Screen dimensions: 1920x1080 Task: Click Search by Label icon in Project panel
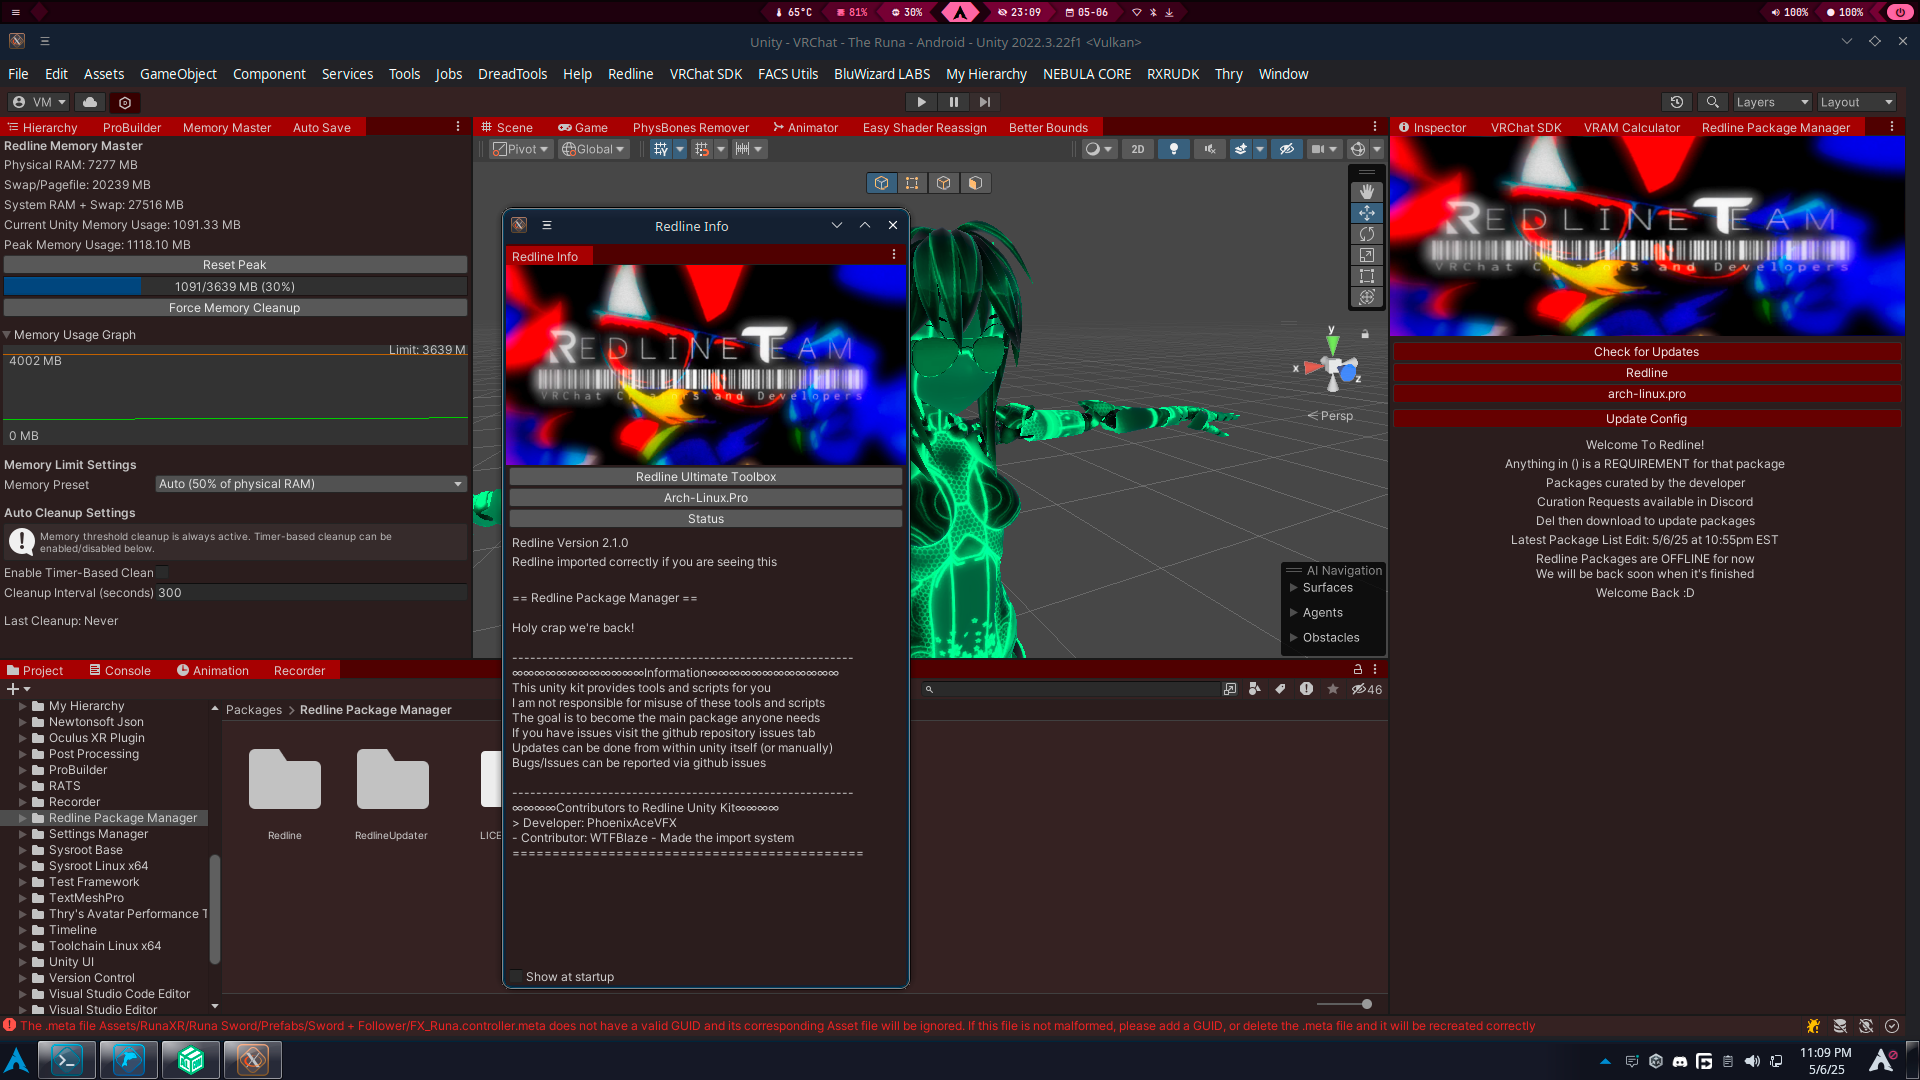tap(1280, 689)
